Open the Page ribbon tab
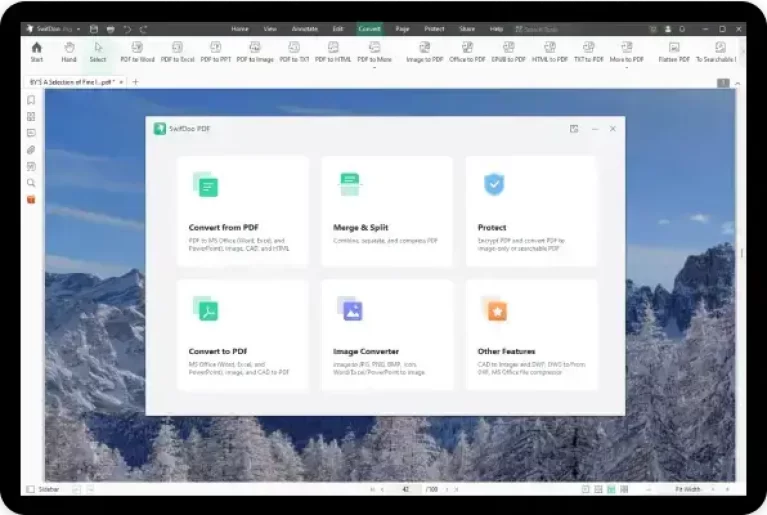The height and width of the screenshot is (515, 767). (403, 29)
